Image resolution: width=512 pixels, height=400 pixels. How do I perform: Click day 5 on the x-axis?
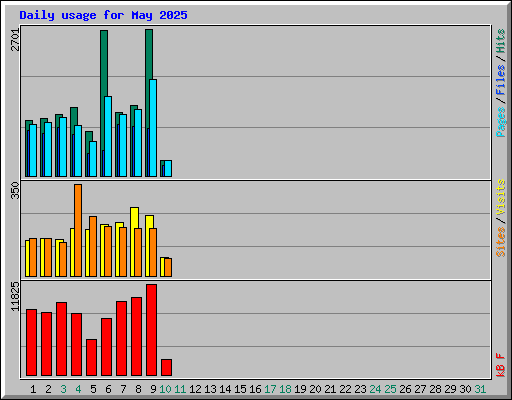[93, 389]
